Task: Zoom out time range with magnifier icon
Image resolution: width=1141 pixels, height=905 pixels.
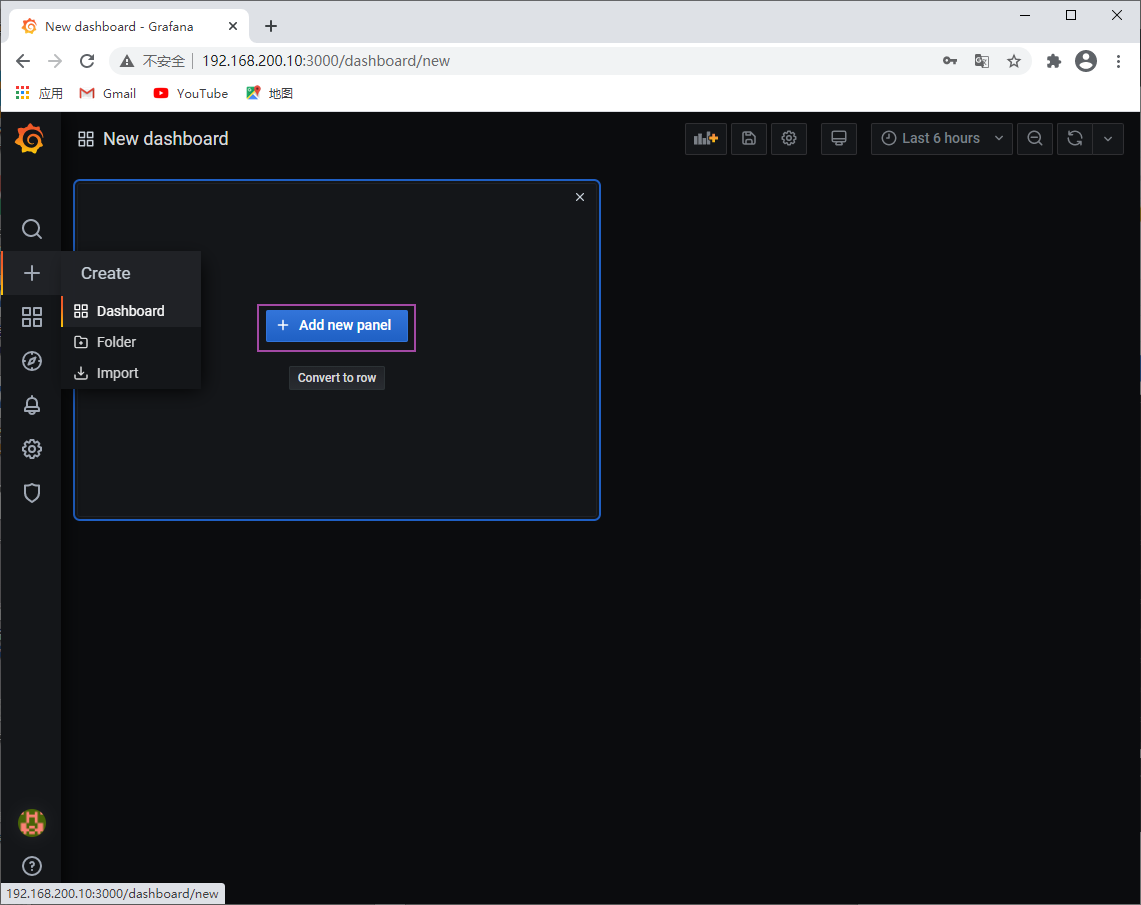Action: pyautogui.click(x=1035, y=138)
